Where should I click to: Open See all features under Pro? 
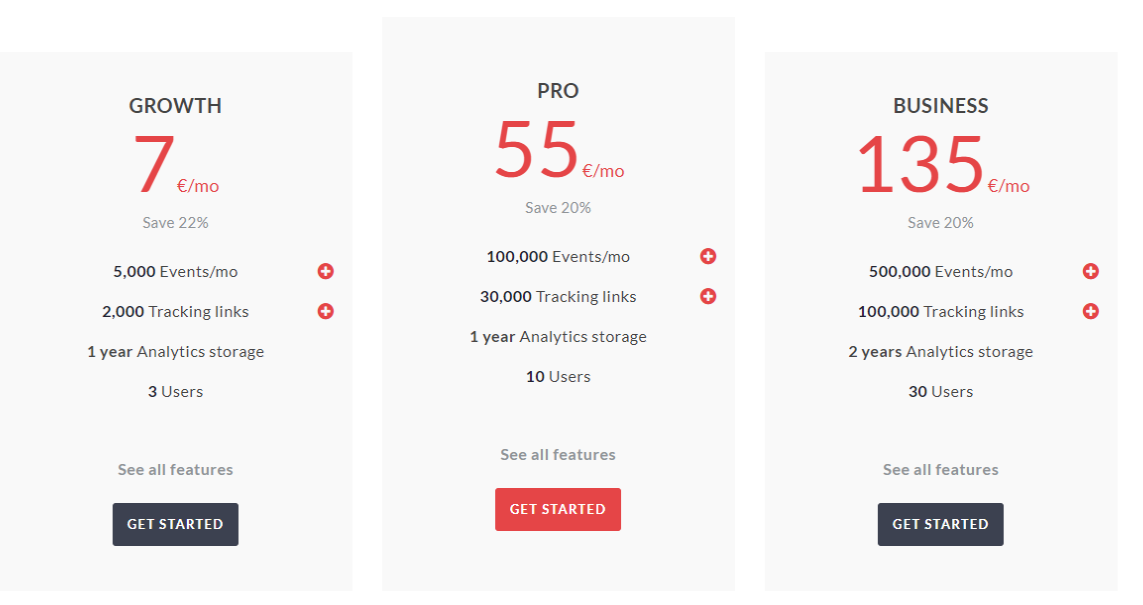558,455
